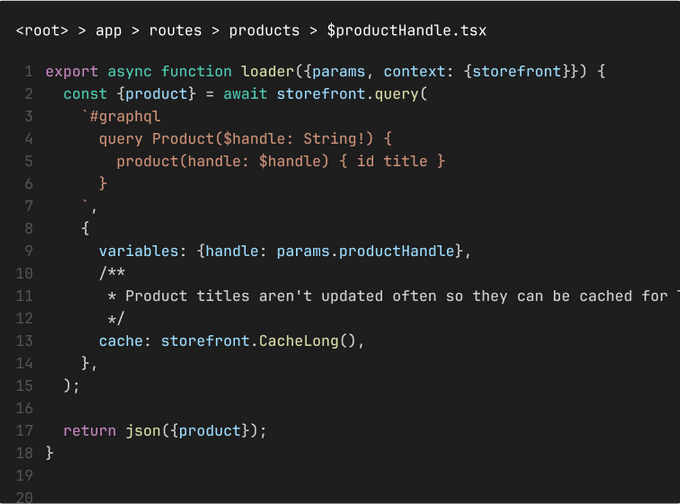Click the variables property key
The height and width of the screenshot is (504, 680).
point(139,251)
